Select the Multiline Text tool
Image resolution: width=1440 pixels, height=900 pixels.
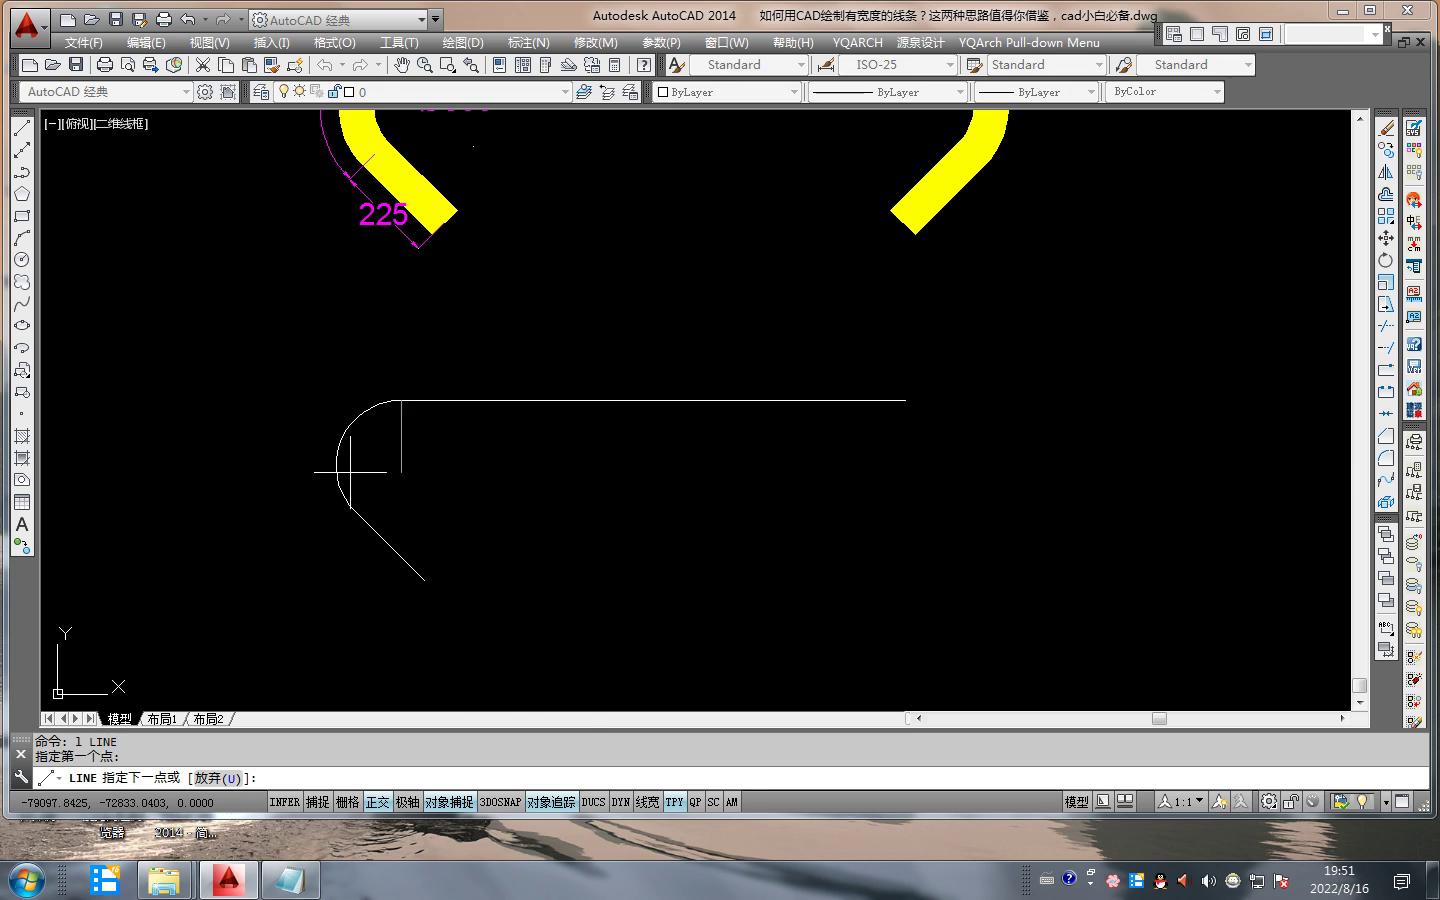point(22,525)
